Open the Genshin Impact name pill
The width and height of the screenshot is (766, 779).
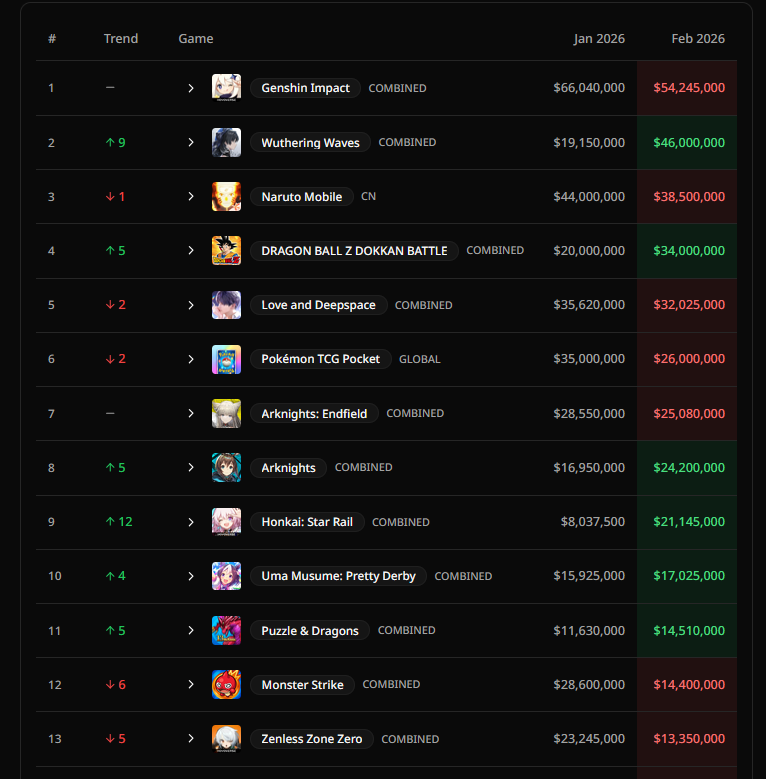point(306,88)
